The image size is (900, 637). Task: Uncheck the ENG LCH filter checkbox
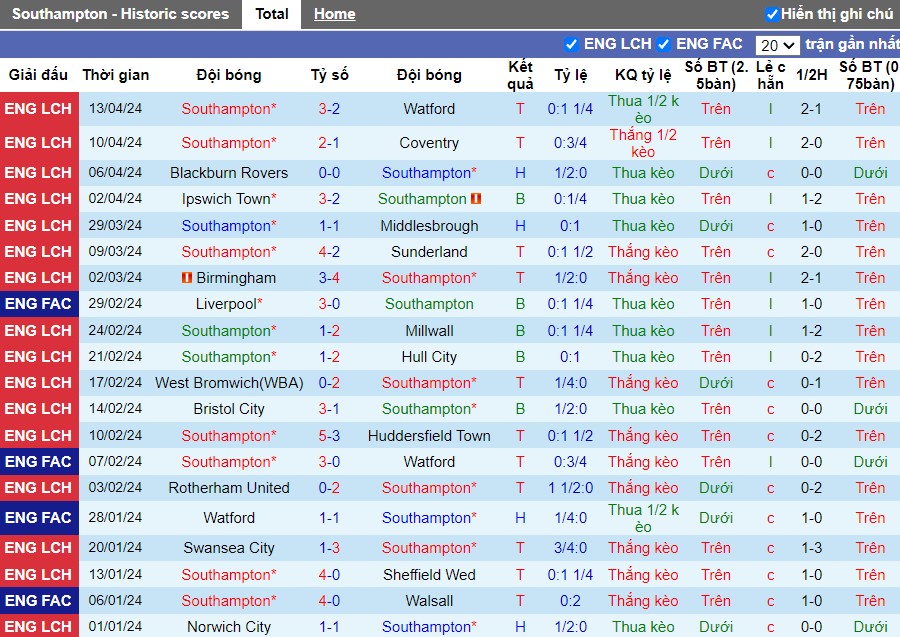(x=571, y=44)
